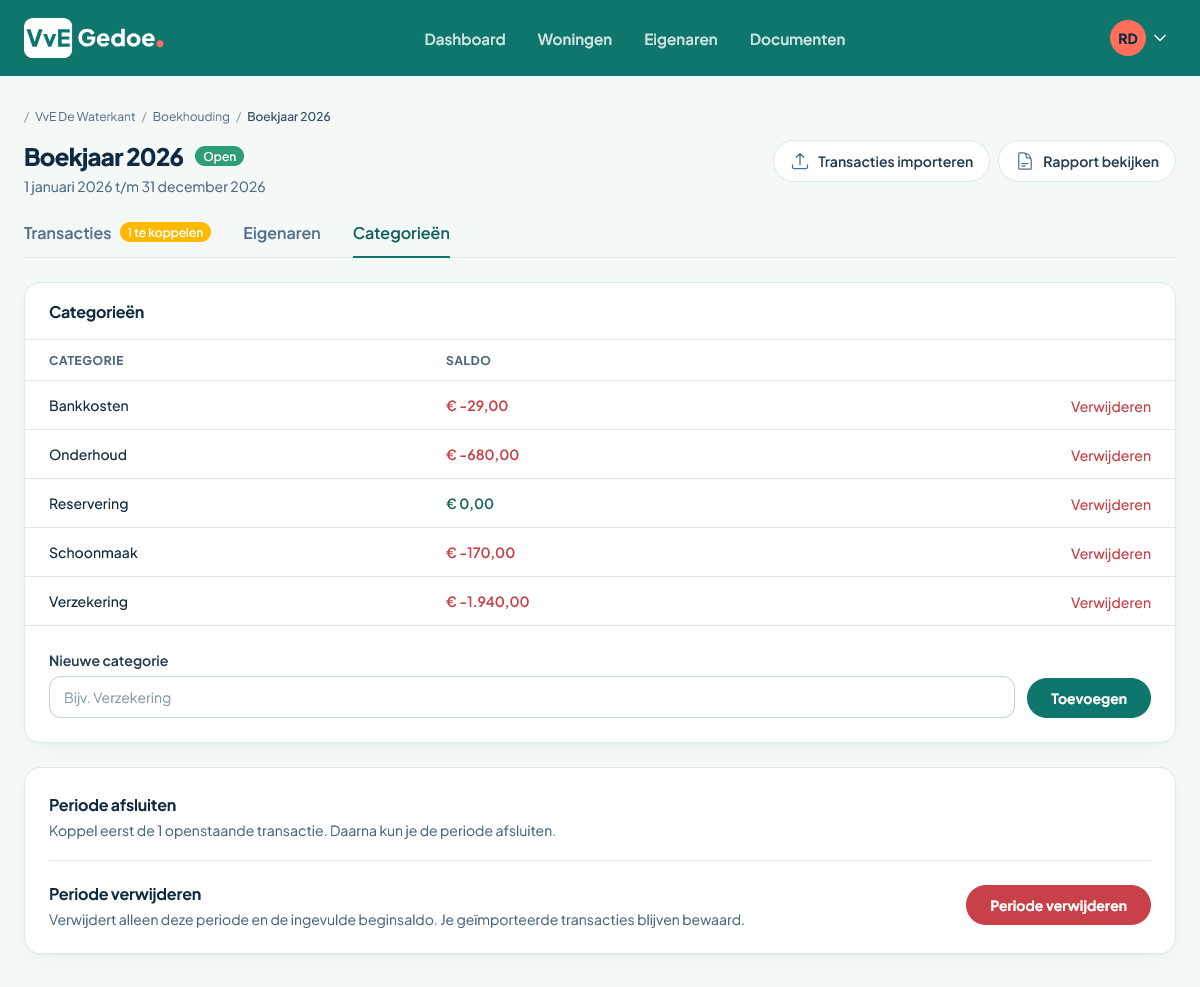
Task: Go to Dashboard in the top navigation
Action: coord(465,40)
